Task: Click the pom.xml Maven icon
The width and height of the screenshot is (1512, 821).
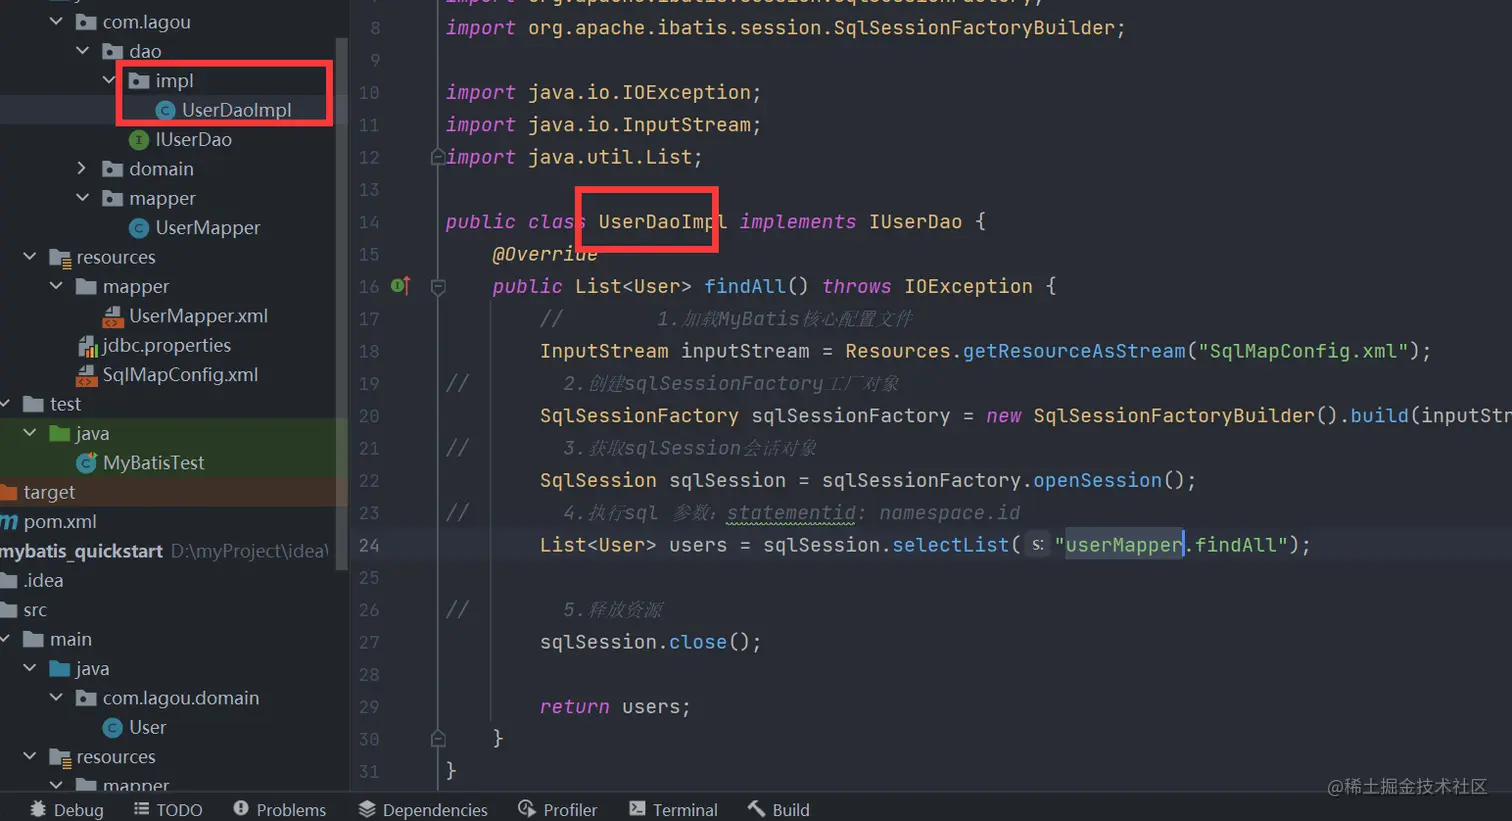Action: (9, 522)
